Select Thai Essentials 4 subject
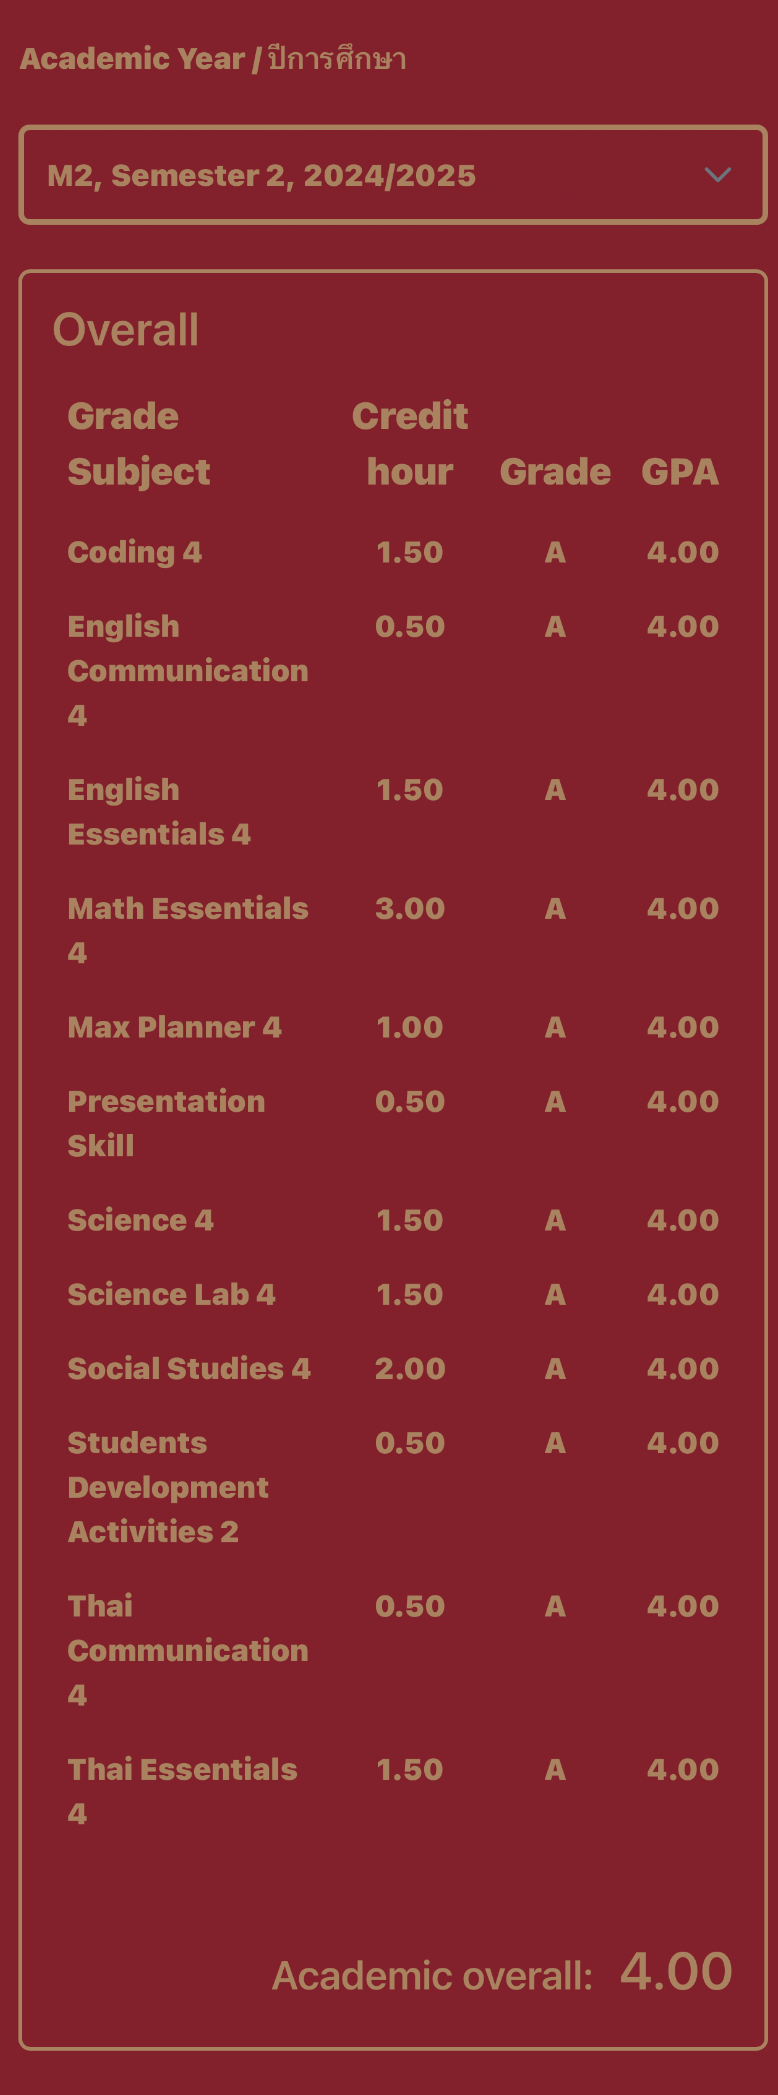Image resolution: width=778 pixels, height=2095 pixels. [x=182, y=1791]
